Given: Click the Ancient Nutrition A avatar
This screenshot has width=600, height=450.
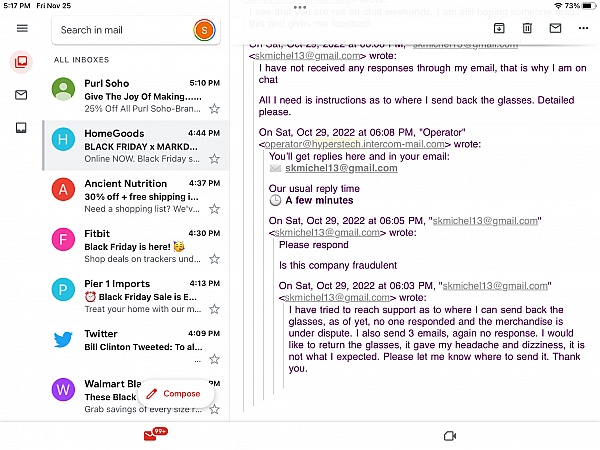Looking at the screenshot, I should click(63, 189).
